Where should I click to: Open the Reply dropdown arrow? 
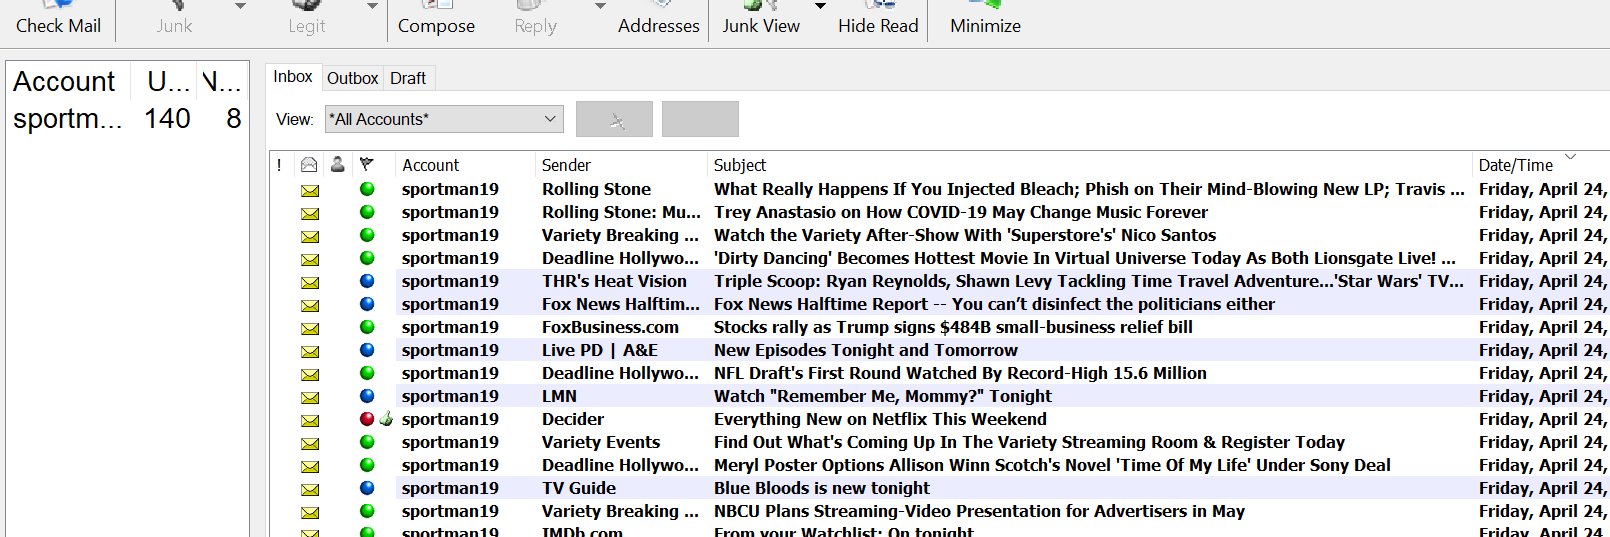click(x=600, y=6)
